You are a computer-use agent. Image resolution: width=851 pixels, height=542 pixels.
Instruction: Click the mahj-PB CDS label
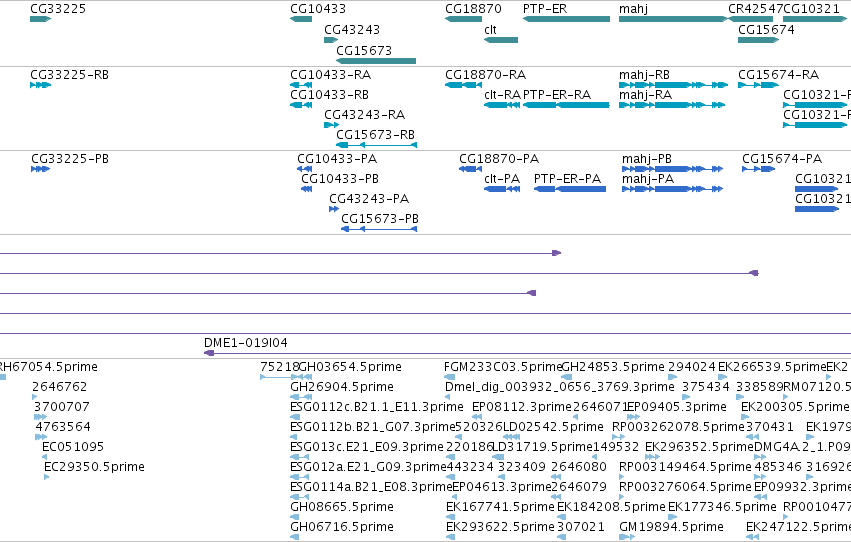point(647,159)
